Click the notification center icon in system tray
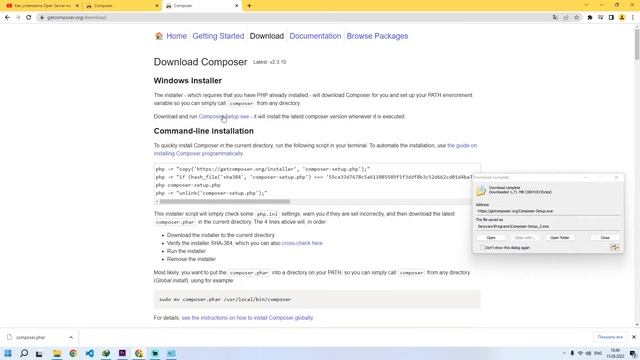Viewport: 640px width, 360px height. 633,353
